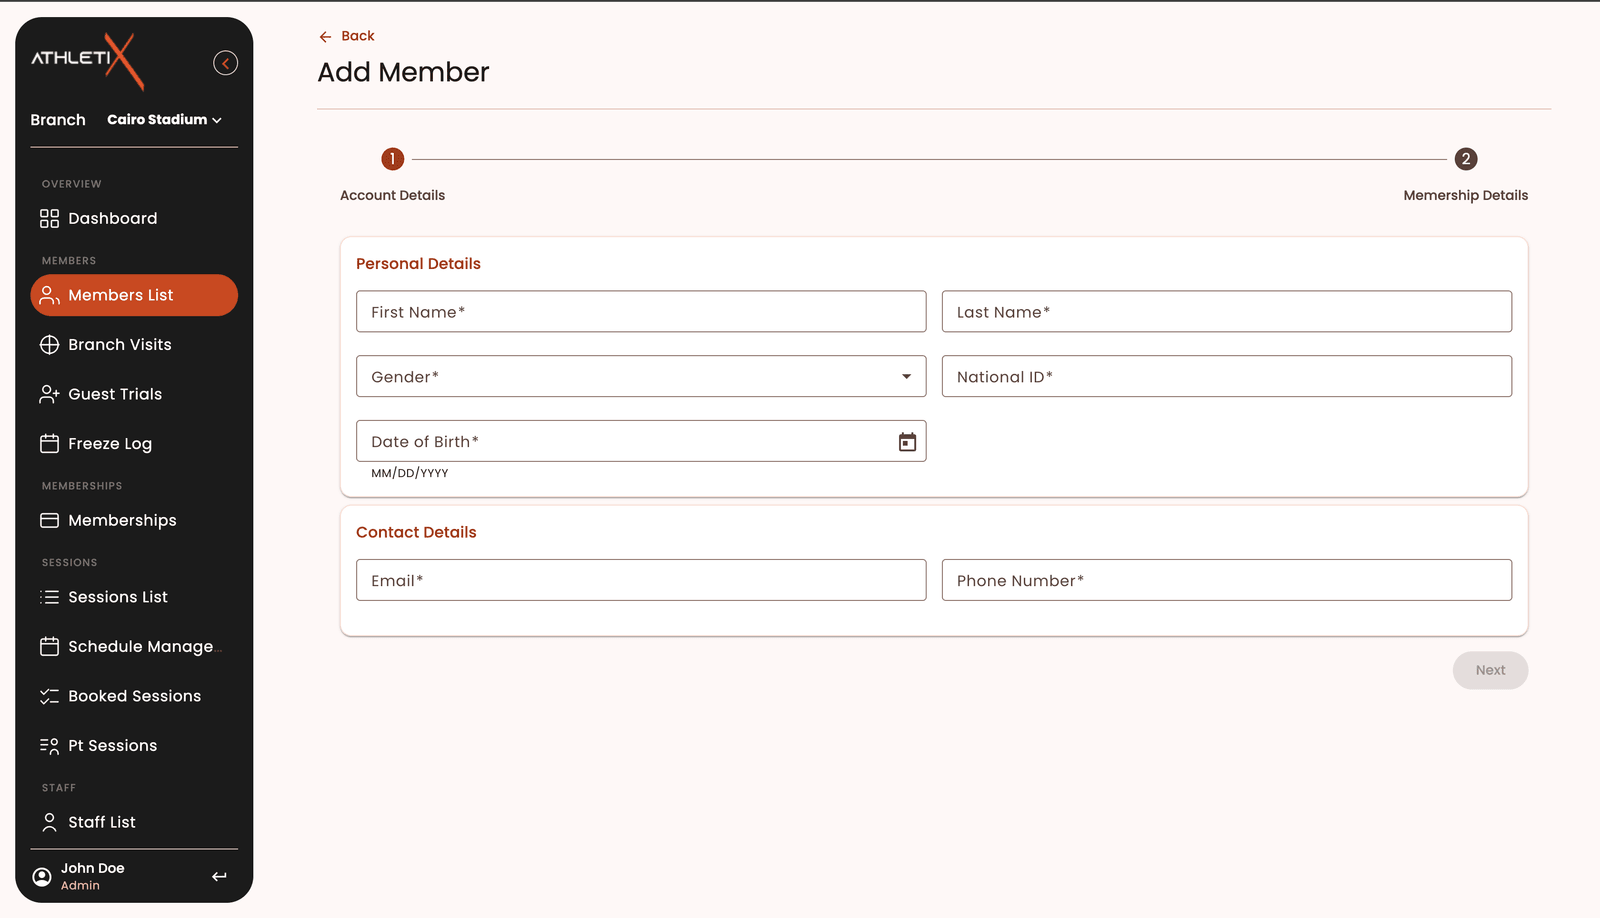Image resolution: width=1600 pixels, height=918 pixels.
Task: Select step 1 Account Details circle
Action: pyautogui.click(x=393, y=159)
